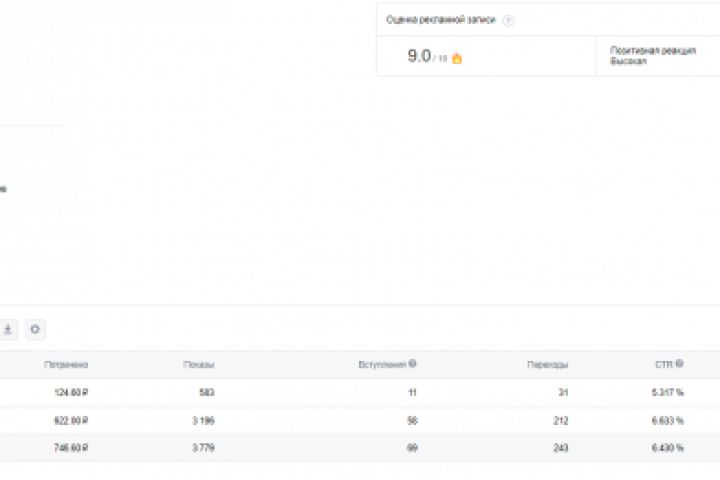Click the 583 impressions cell
The height and width of the screenshot is (480, 720).
[x=206, y=393]
